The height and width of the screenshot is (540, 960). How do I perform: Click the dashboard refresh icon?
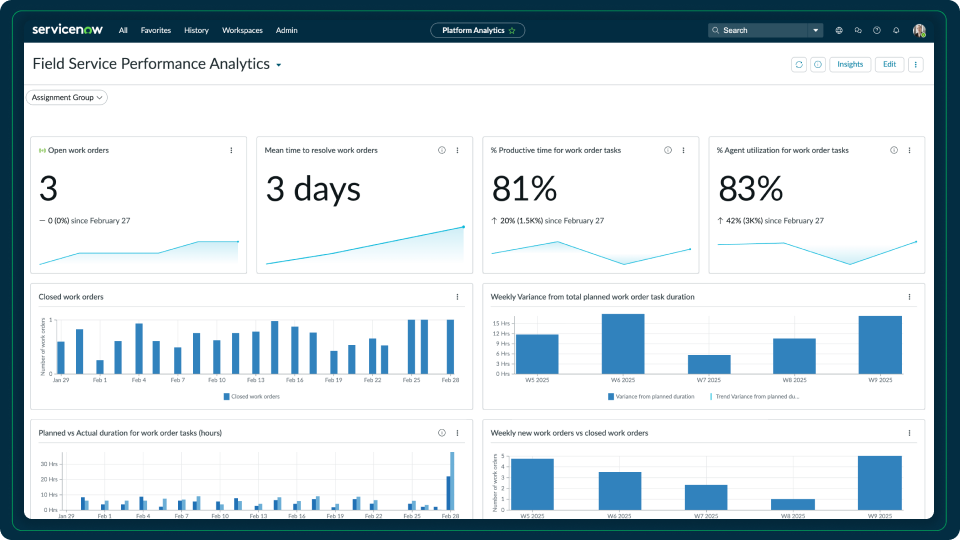click(798, 64)
